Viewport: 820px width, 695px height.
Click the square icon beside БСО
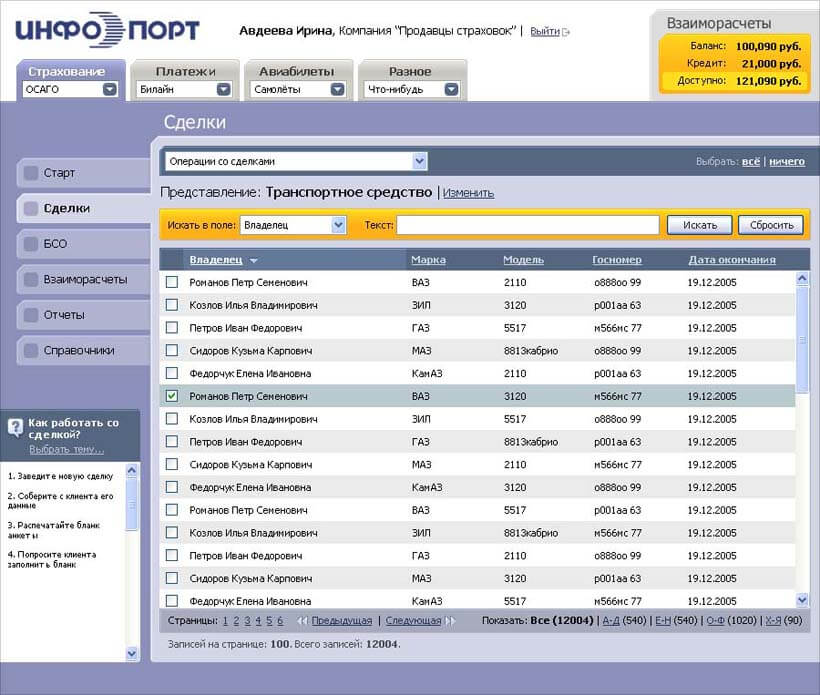coord(31,244)
